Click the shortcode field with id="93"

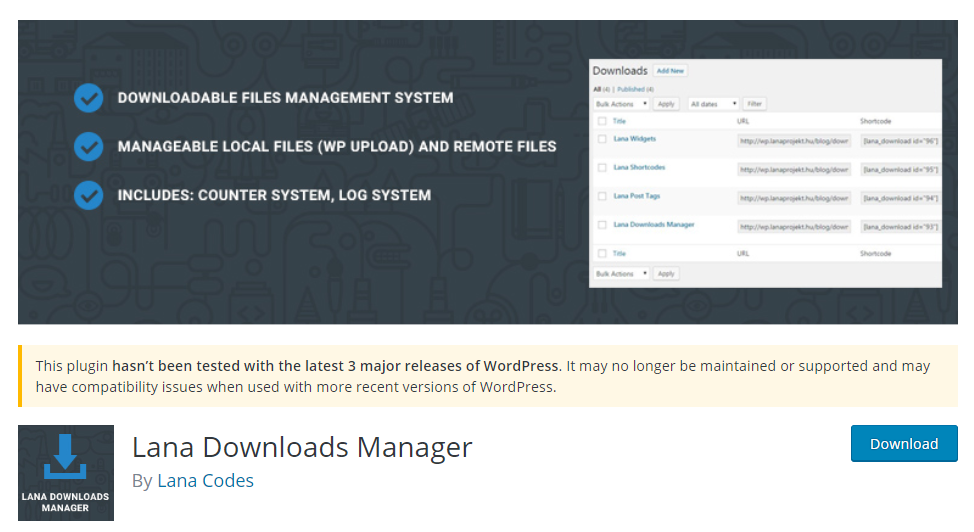tap(900, 227)
